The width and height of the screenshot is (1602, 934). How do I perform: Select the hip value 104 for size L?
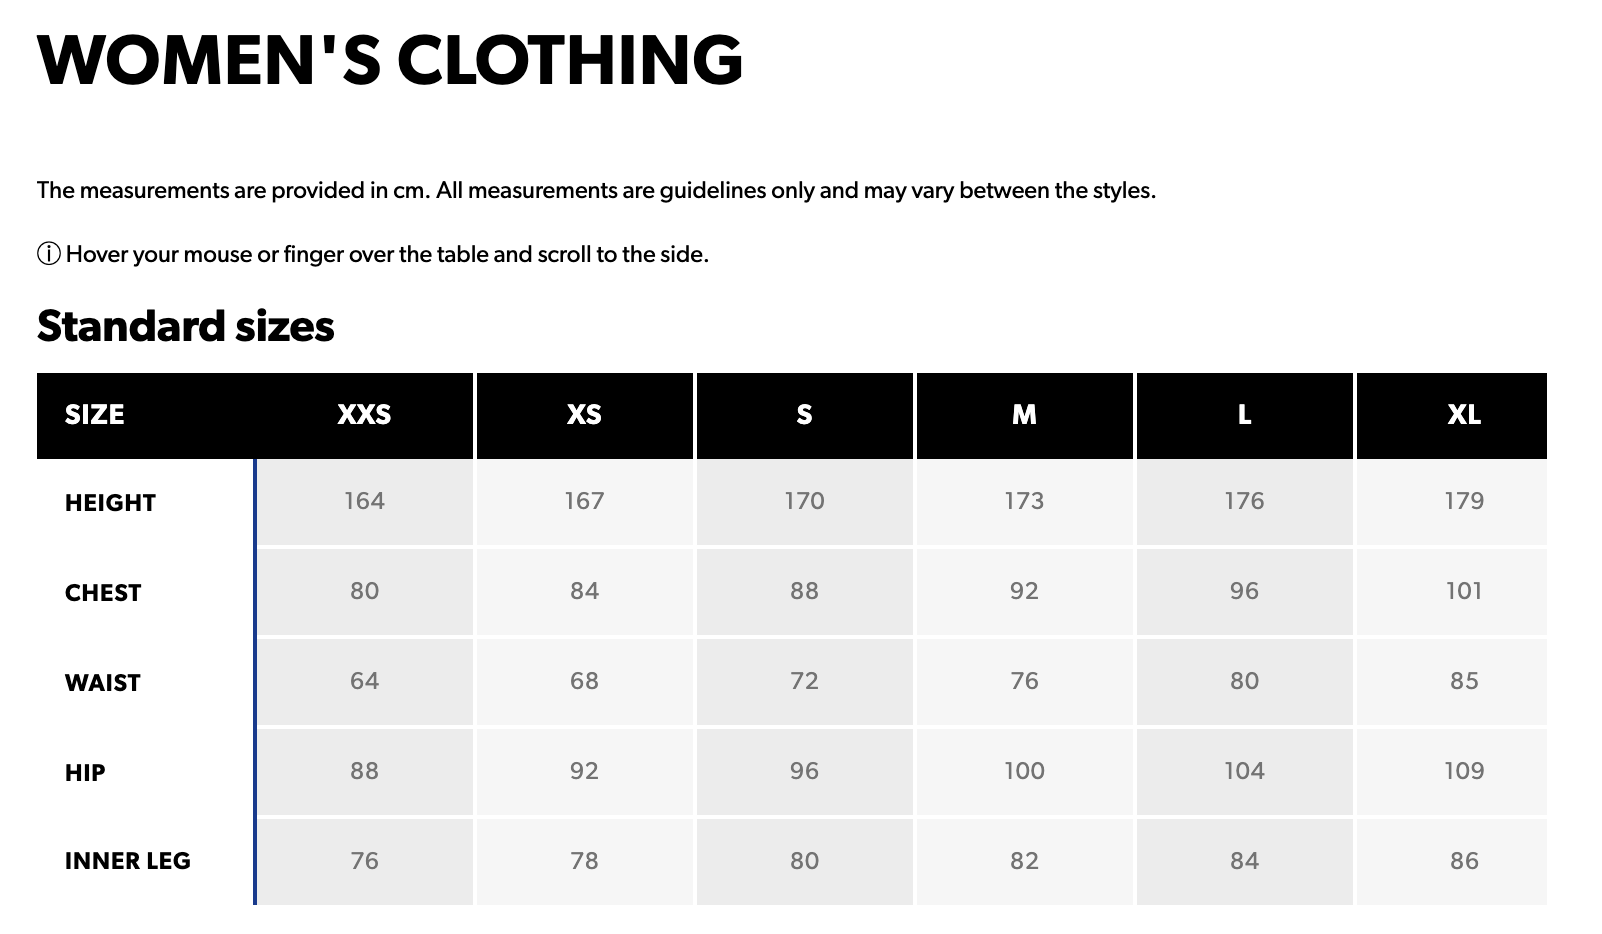tap(1244, 771)
